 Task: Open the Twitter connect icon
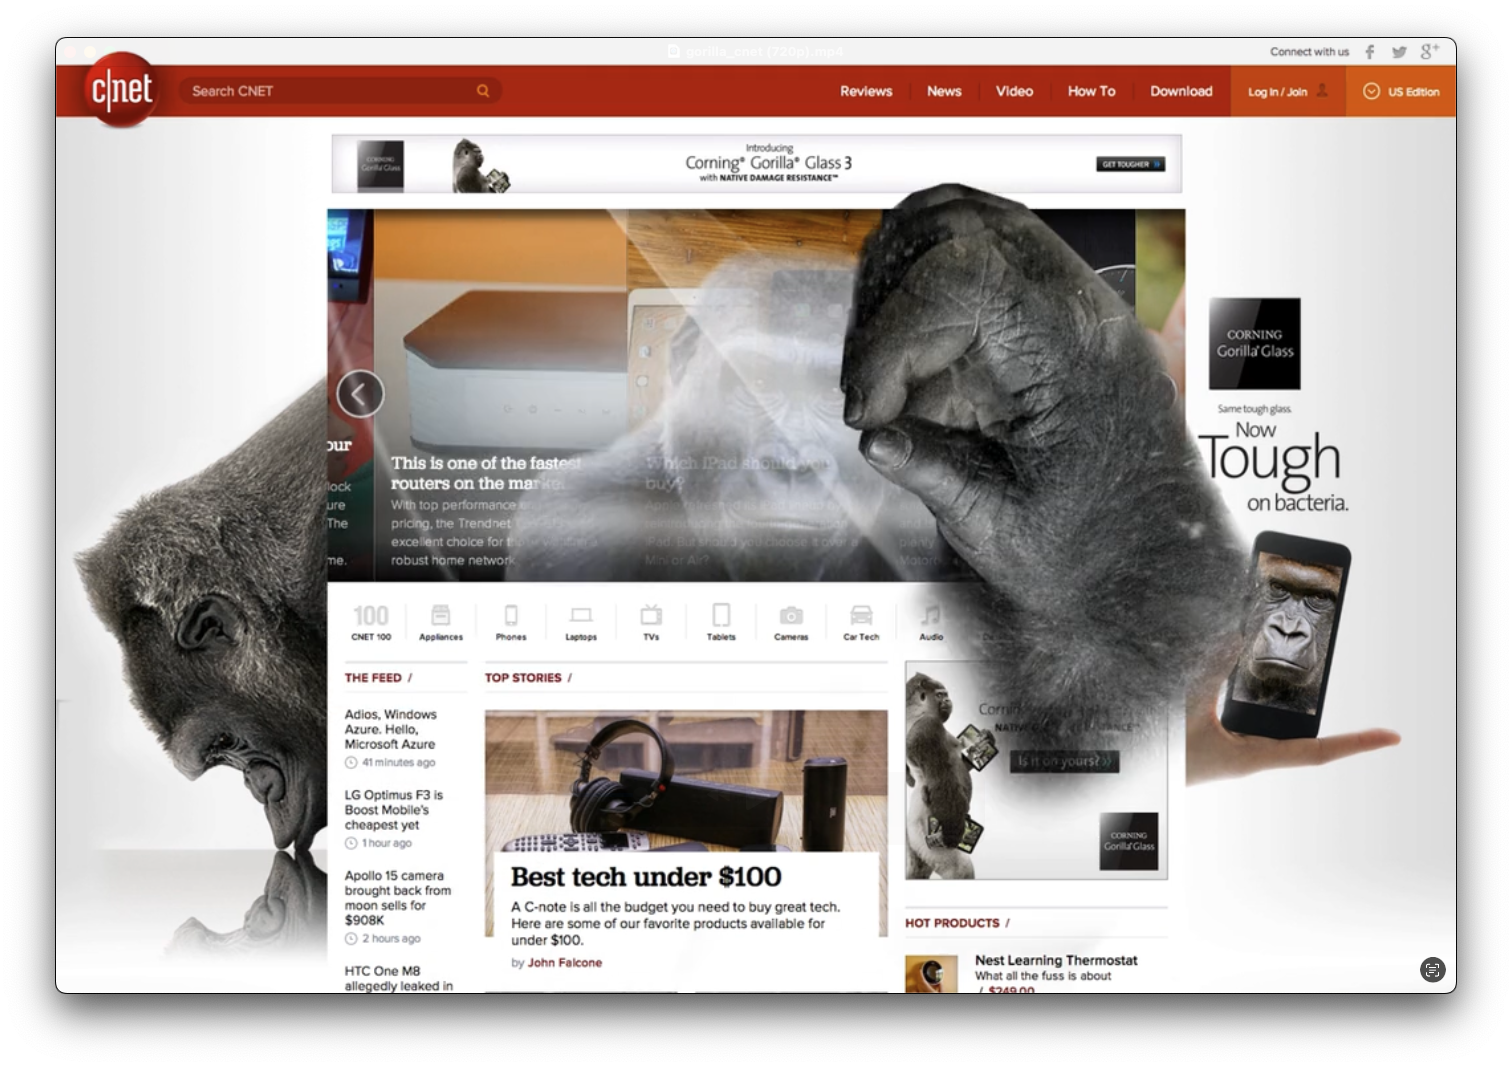1399,52
